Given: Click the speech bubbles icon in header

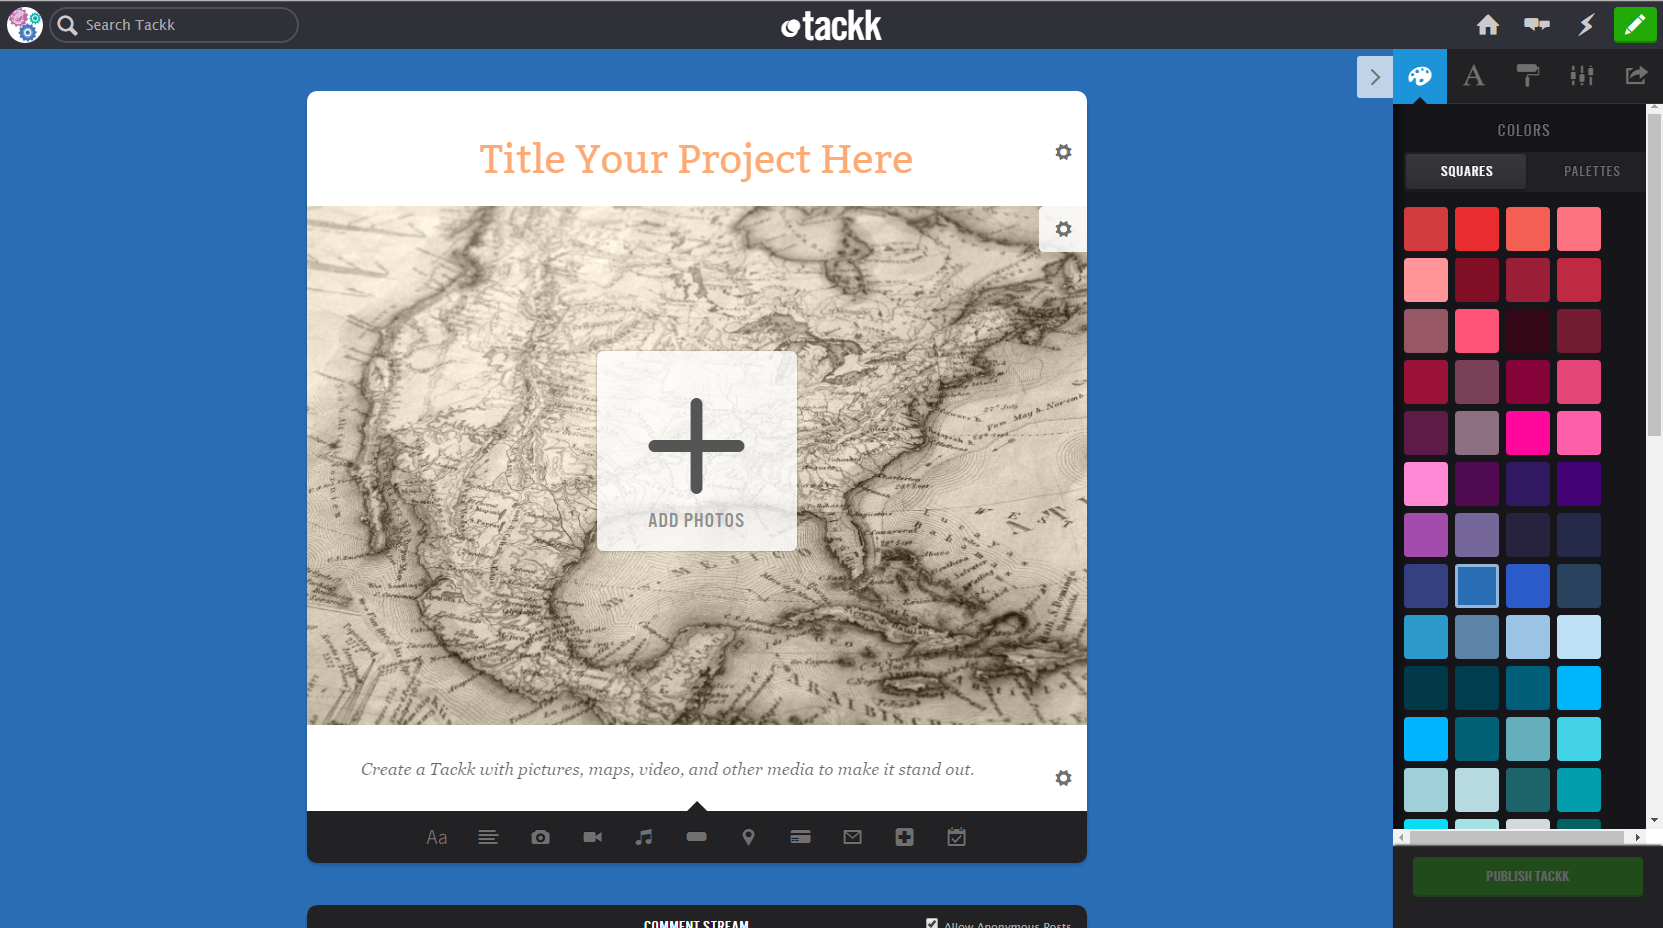Looking at the screenshot, I should [1536, 25].
